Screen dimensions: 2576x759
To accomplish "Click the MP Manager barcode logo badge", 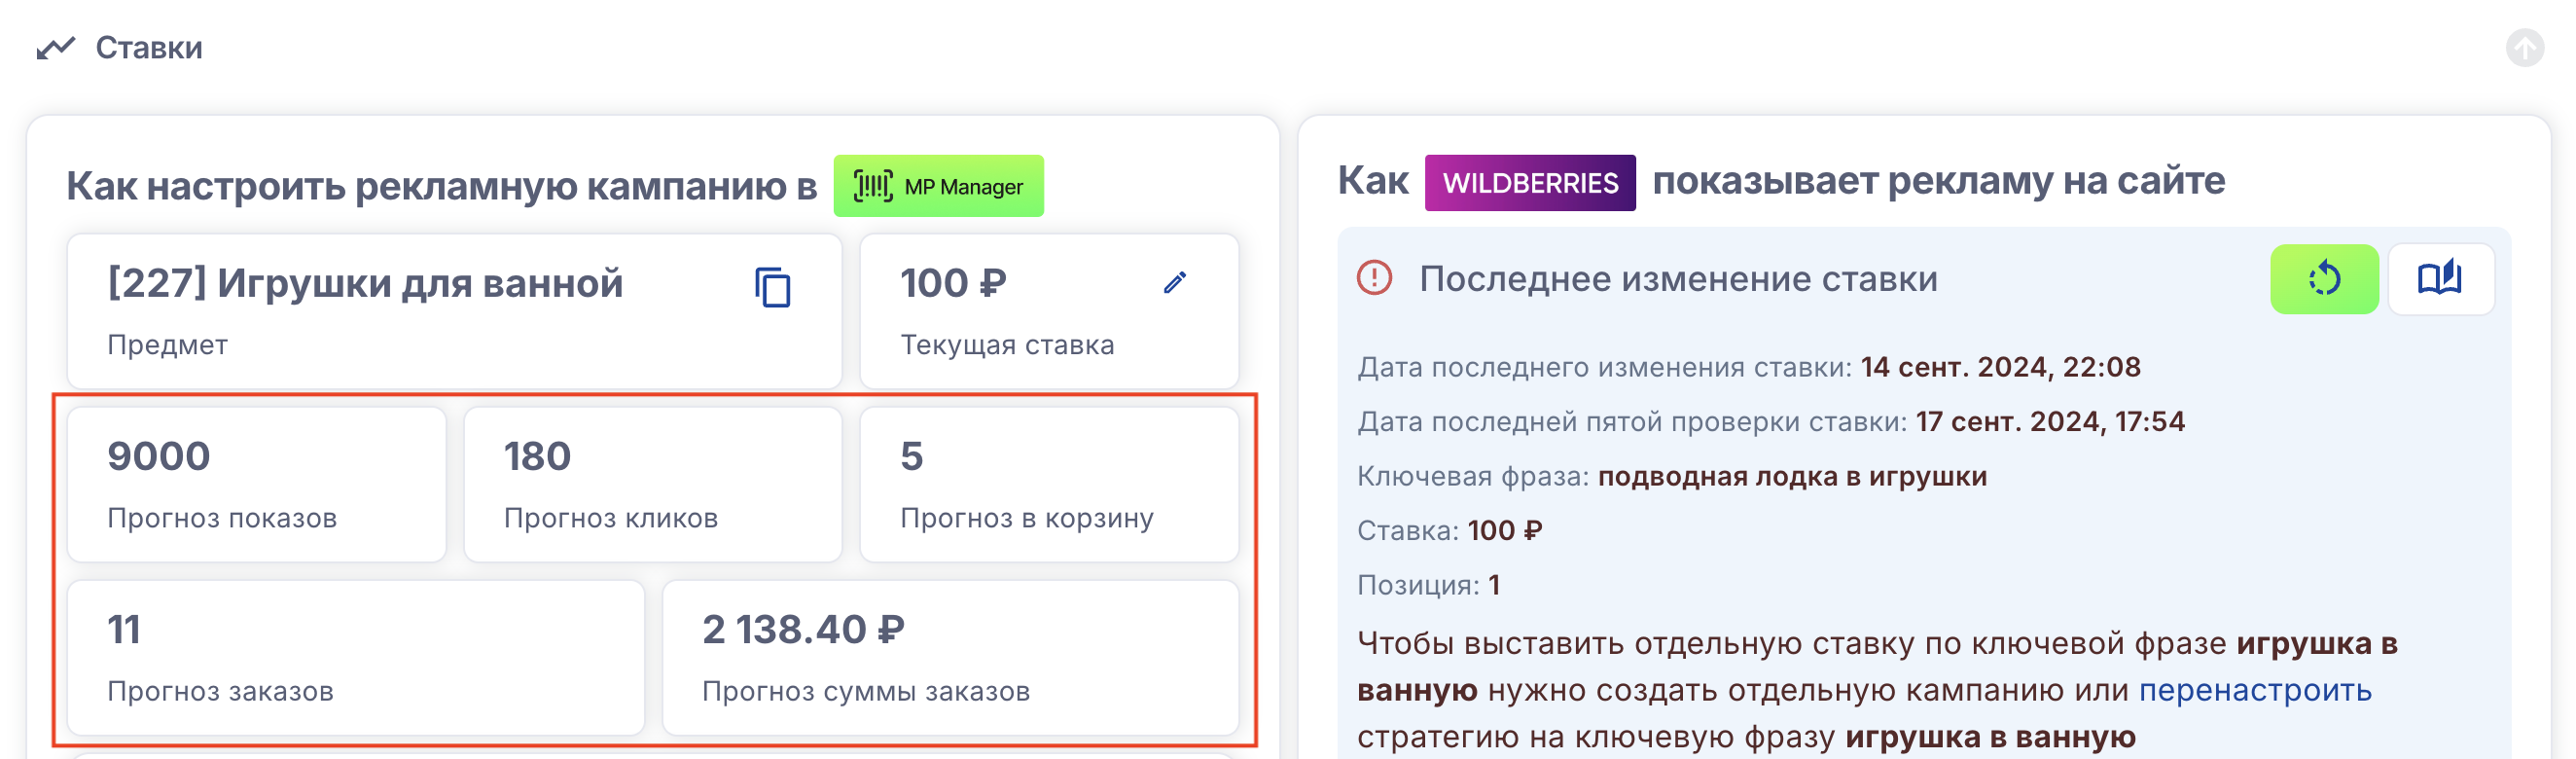I will click(x=938, y=186).
